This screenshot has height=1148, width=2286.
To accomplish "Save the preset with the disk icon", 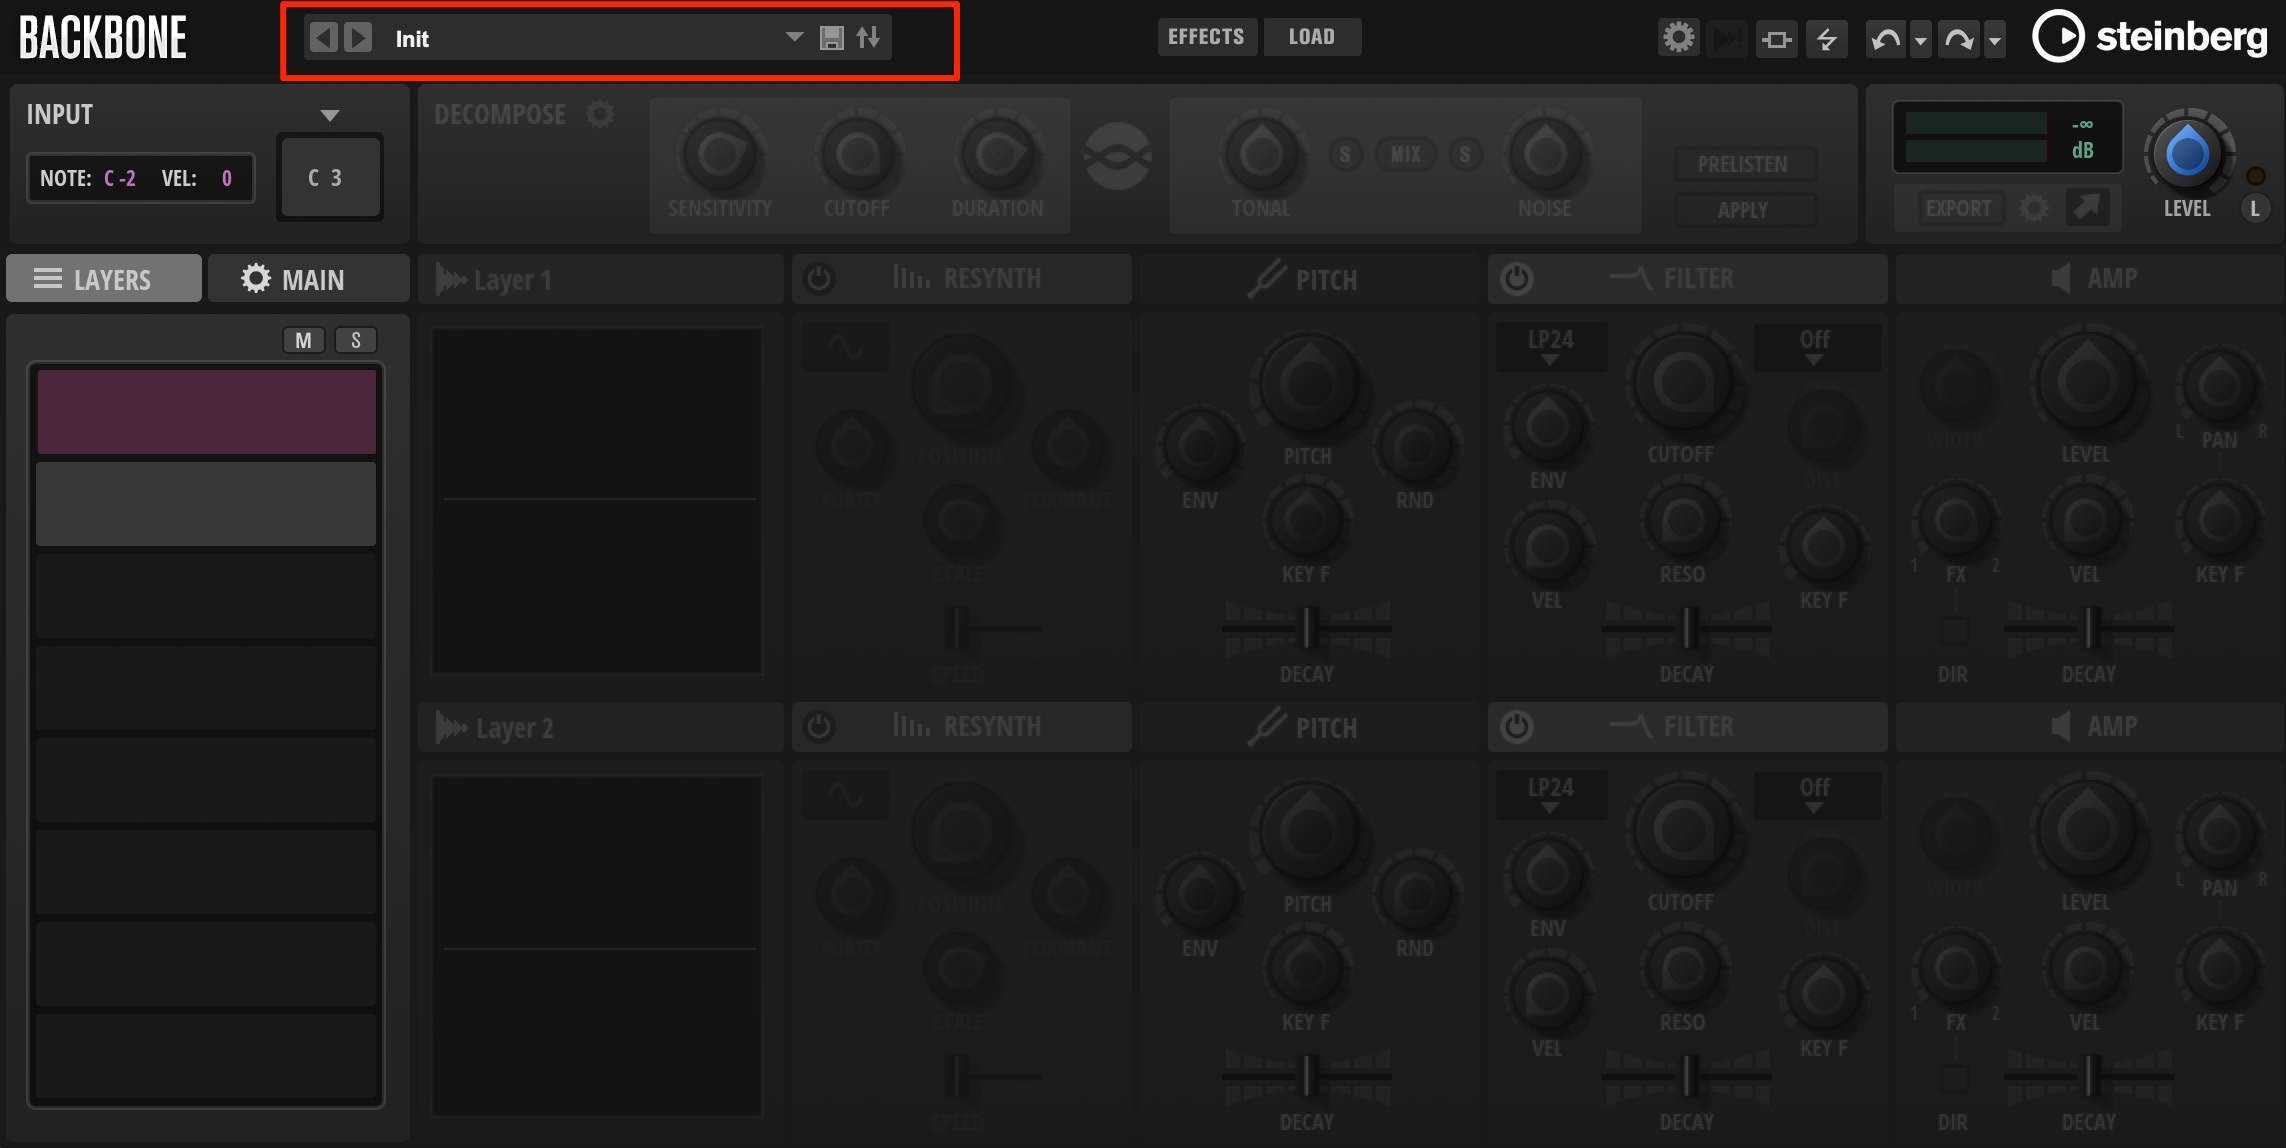I will click(x=831, y=38).
